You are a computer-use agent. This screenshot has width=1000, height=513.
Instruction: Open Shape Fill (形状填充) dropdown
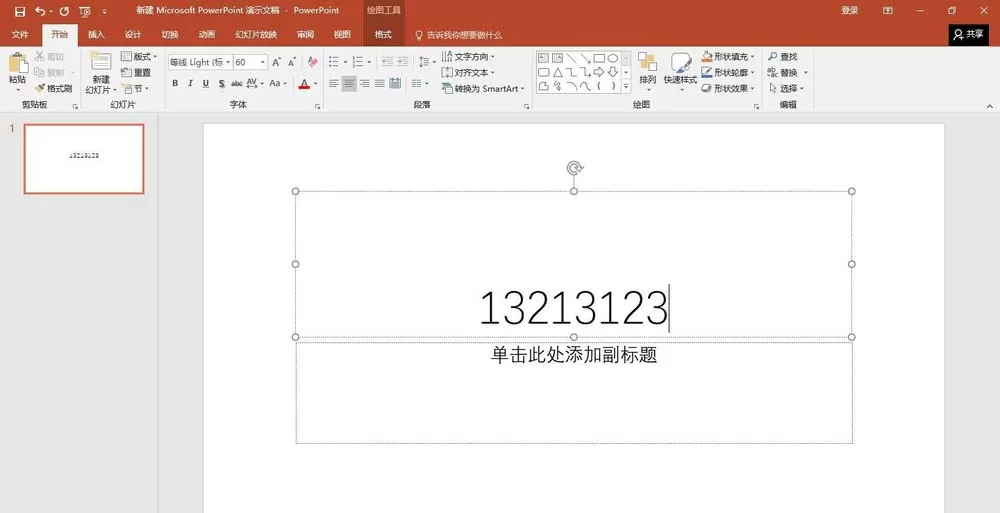(728, 57)
